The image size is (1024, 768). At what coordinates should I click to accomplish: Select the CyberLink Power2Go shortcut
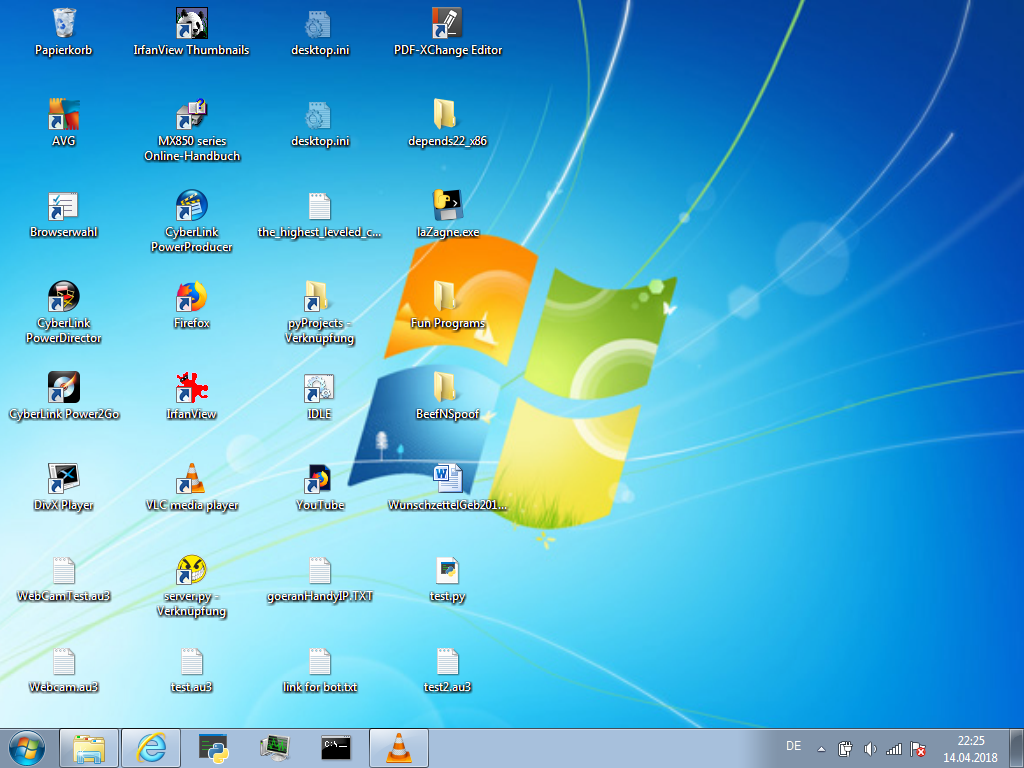click(x=63, y=396)
